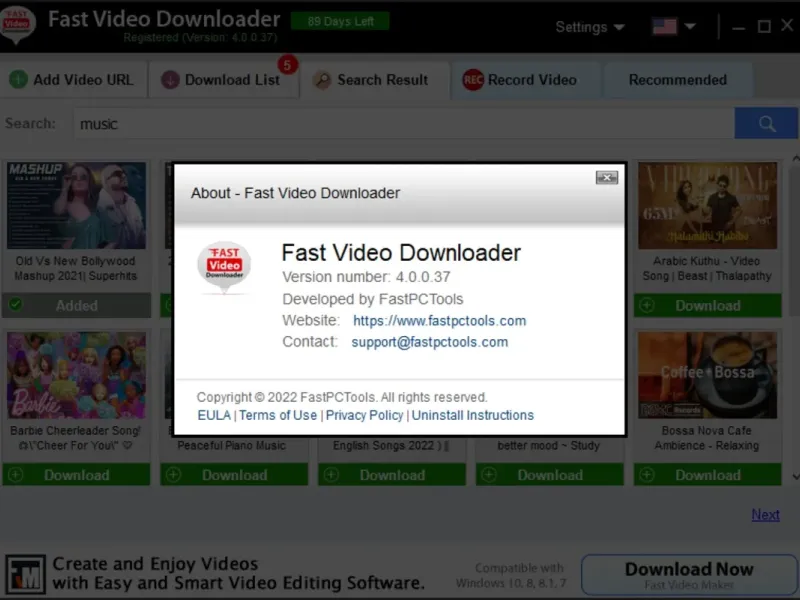Screen dimensions: 800x600
Task: Select the Search Result tab
Action: point(376,80)
